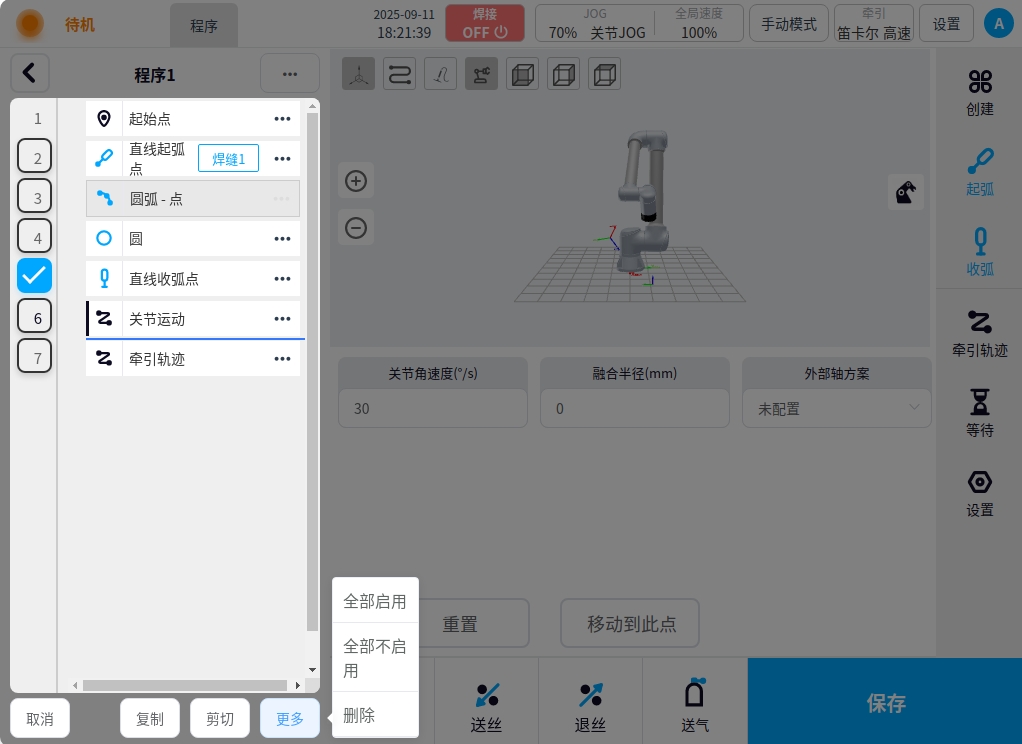Image resolution: width=1022 pixels, height=744 pixels.
Task: Select the arc end (收弧) sidebar icon
Action: click(x=979, y=241)
